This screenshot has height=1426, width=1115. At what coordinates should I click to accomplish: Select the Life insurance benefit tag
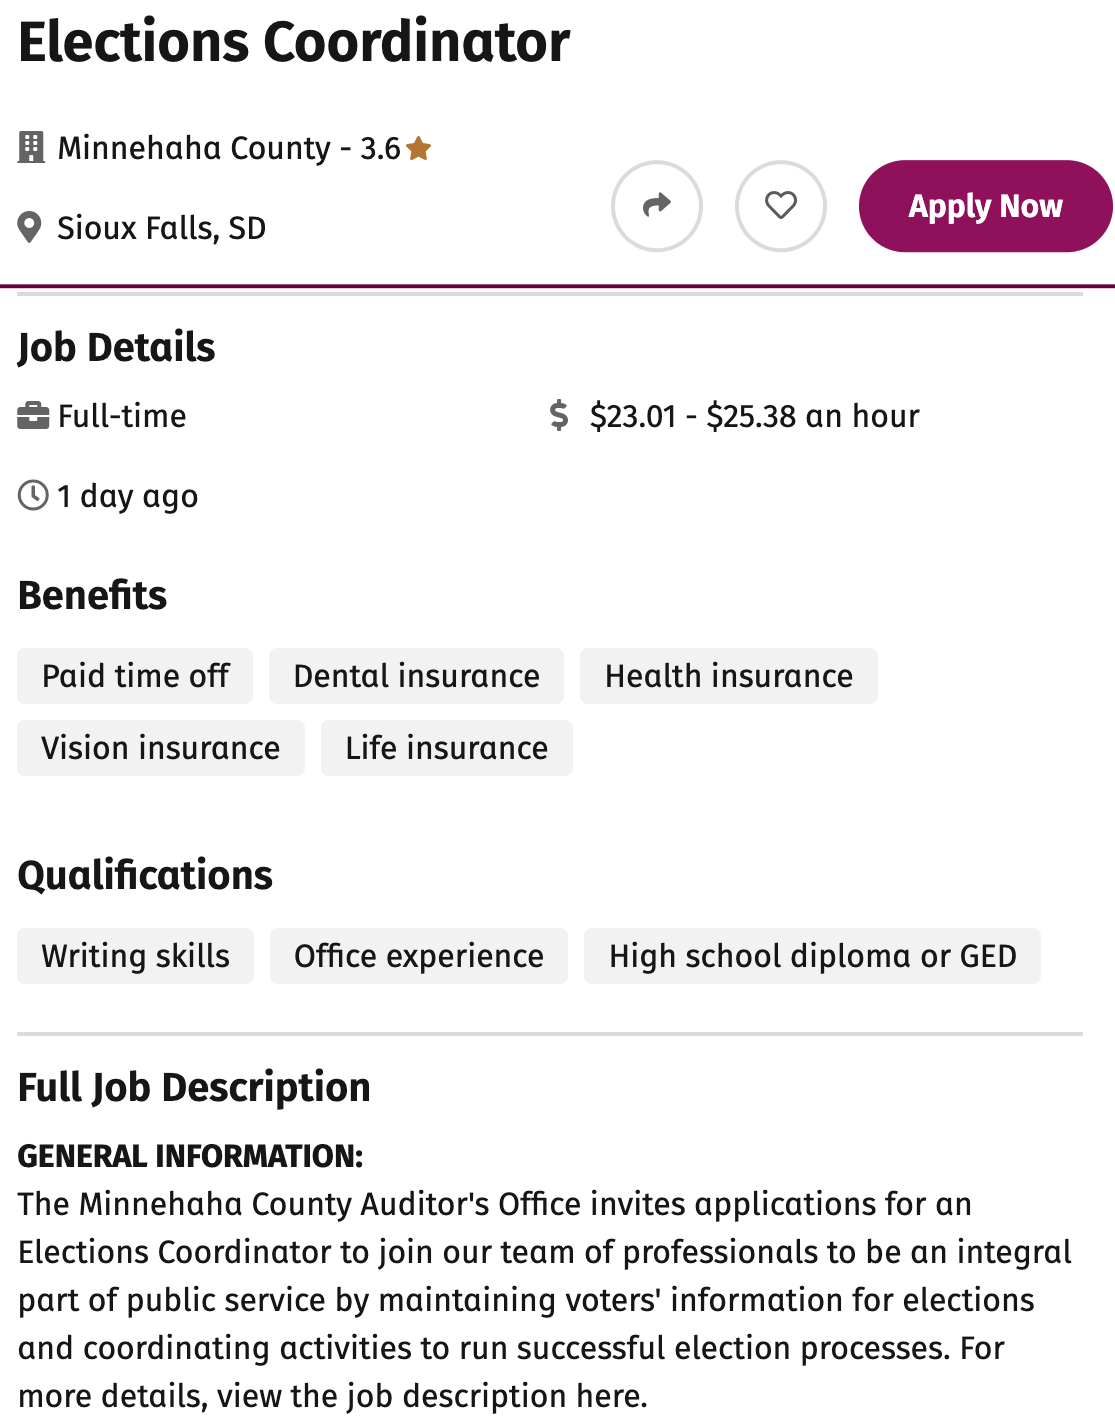coord(447,748)
